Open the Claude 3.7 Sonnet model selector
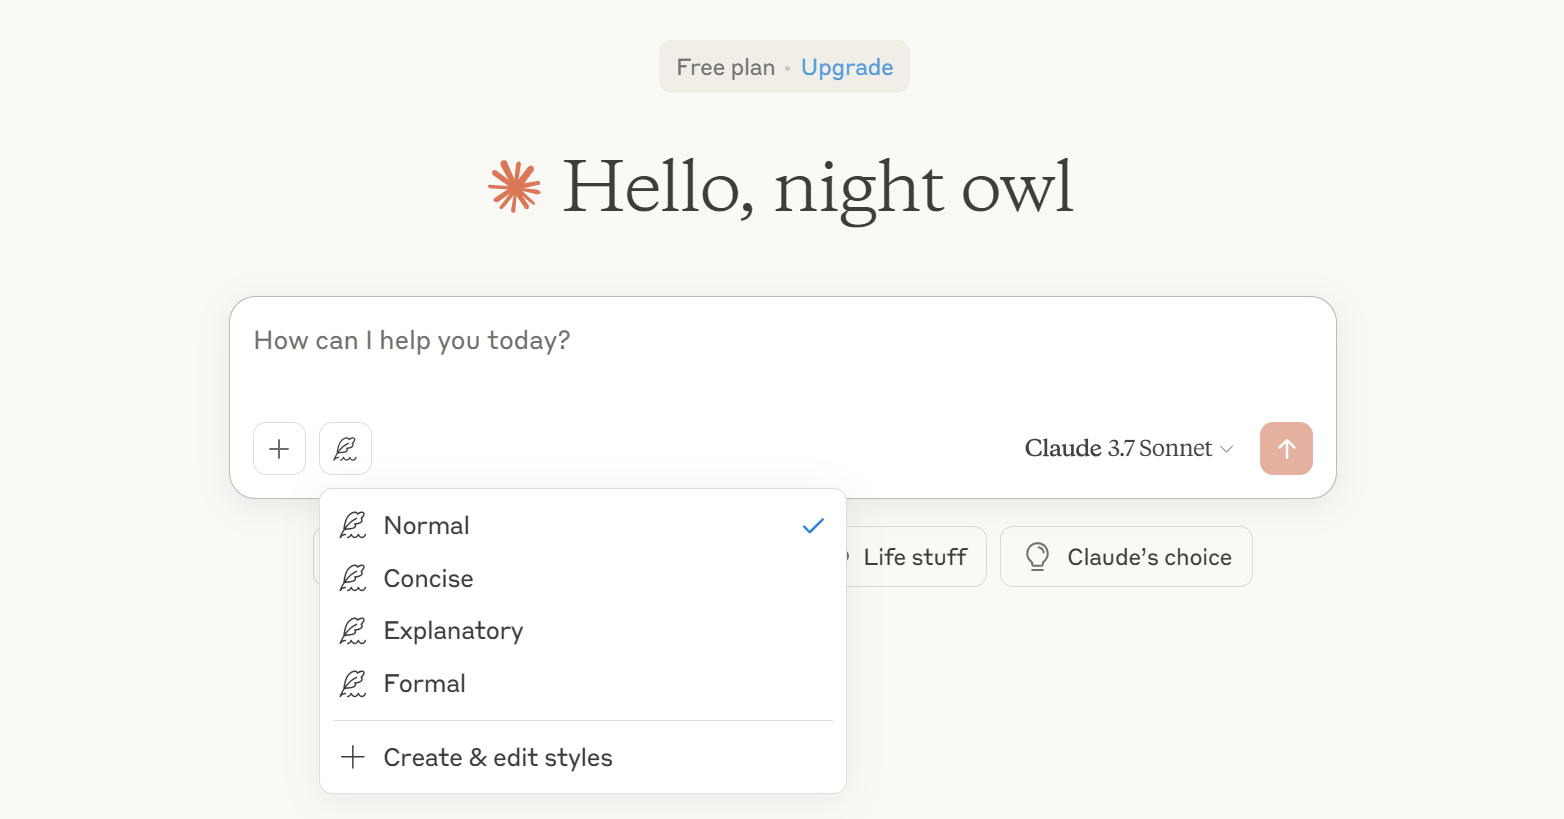Screen dimensions: 1564x819 tap(1128, 448)
